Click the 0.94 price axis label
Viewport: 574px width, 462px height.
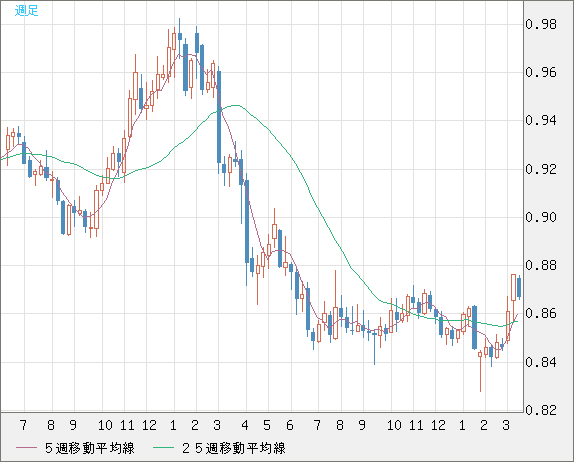(x=541, y=120)
